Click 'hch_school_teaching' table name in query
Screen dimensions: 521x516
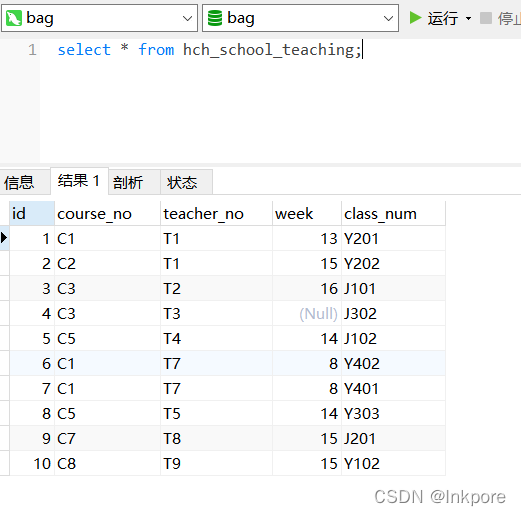[x=269, y=50]
